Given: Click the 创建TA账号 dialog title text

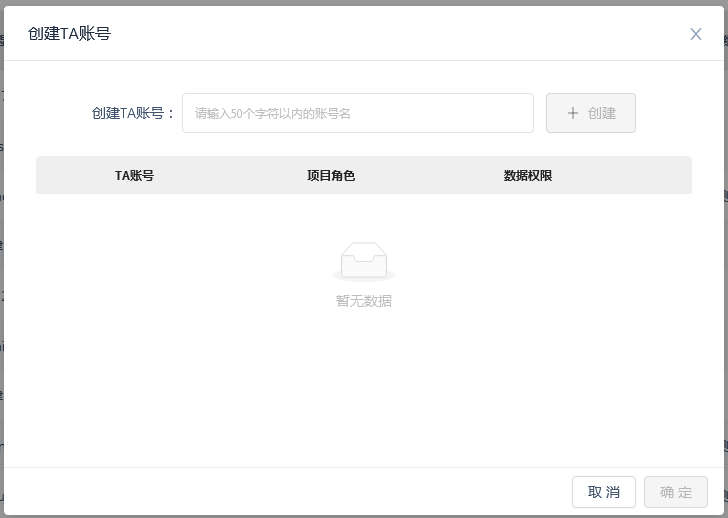Looking at the screenshot, I should (69, 34).
